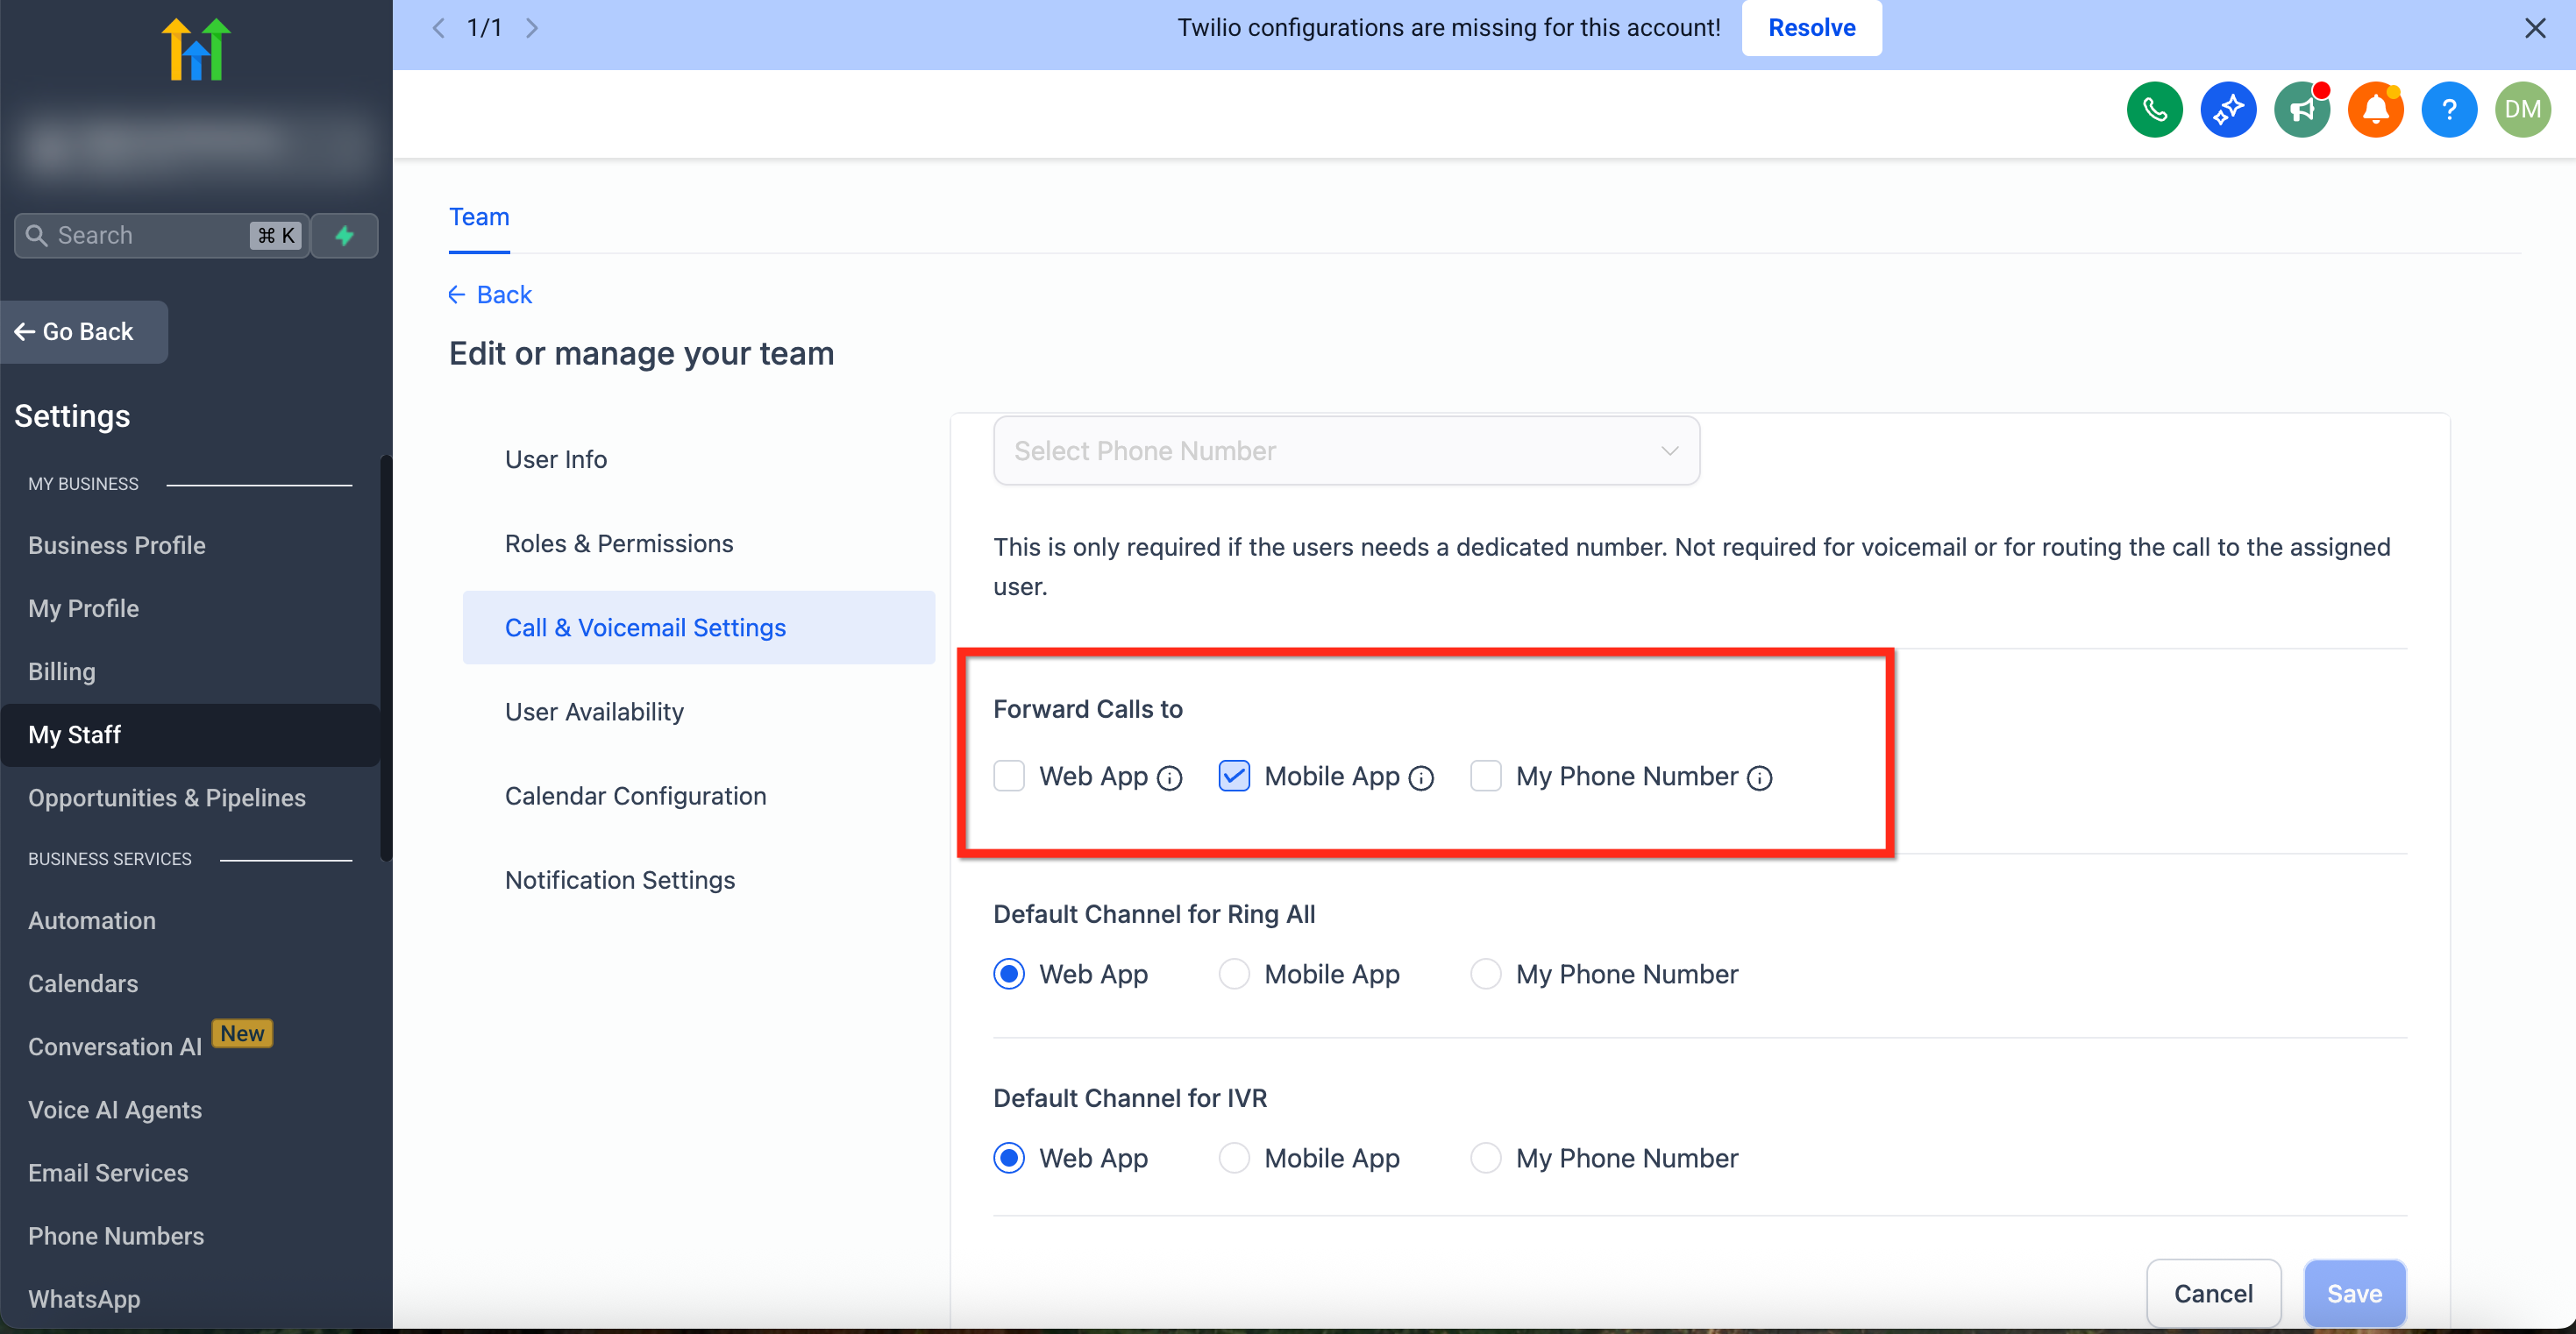Enable Web App under Forward Calls to
Viewport: 2576px width, 1334px height.
[1008, 776]
